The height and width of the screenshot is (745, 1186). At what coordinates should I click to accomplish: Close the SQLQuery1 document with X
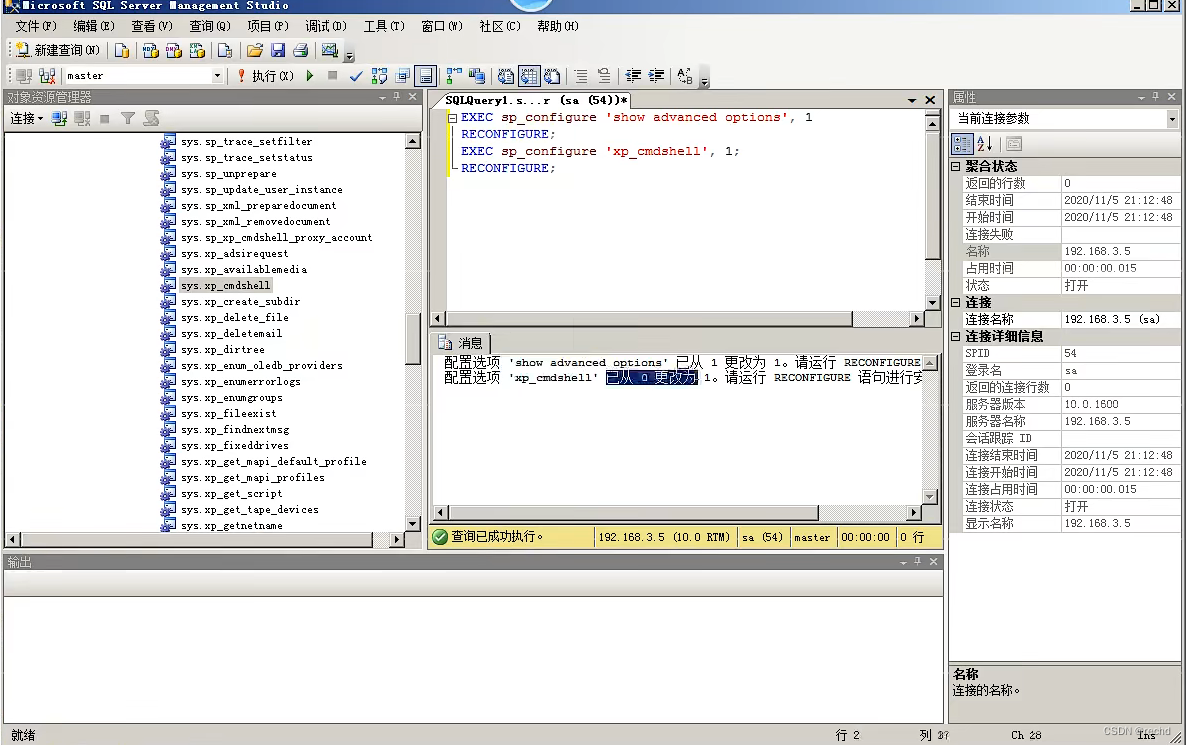930,100
